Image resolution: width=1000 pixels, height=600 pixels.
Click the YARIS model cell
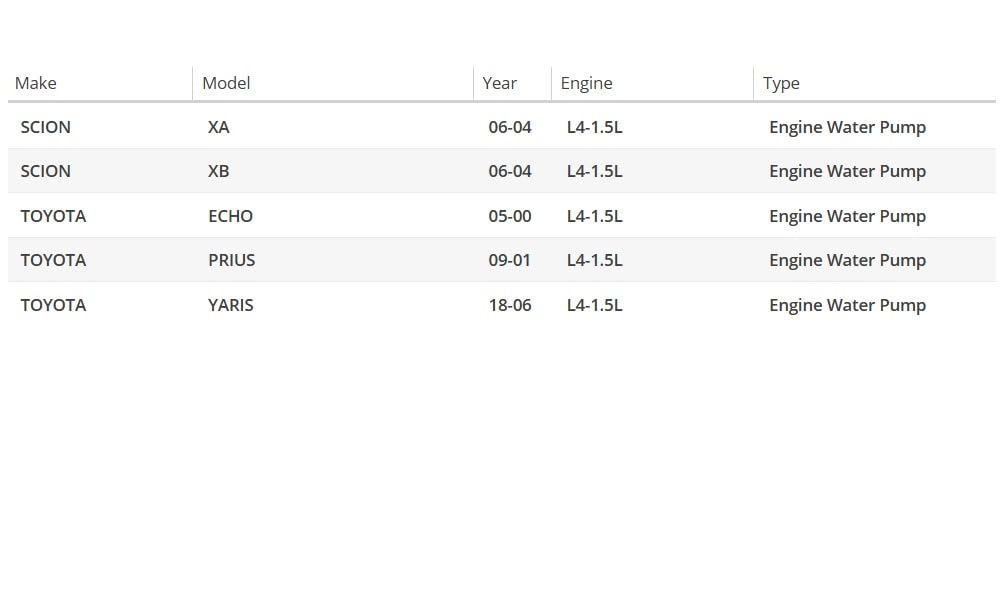tap(231, 305)
